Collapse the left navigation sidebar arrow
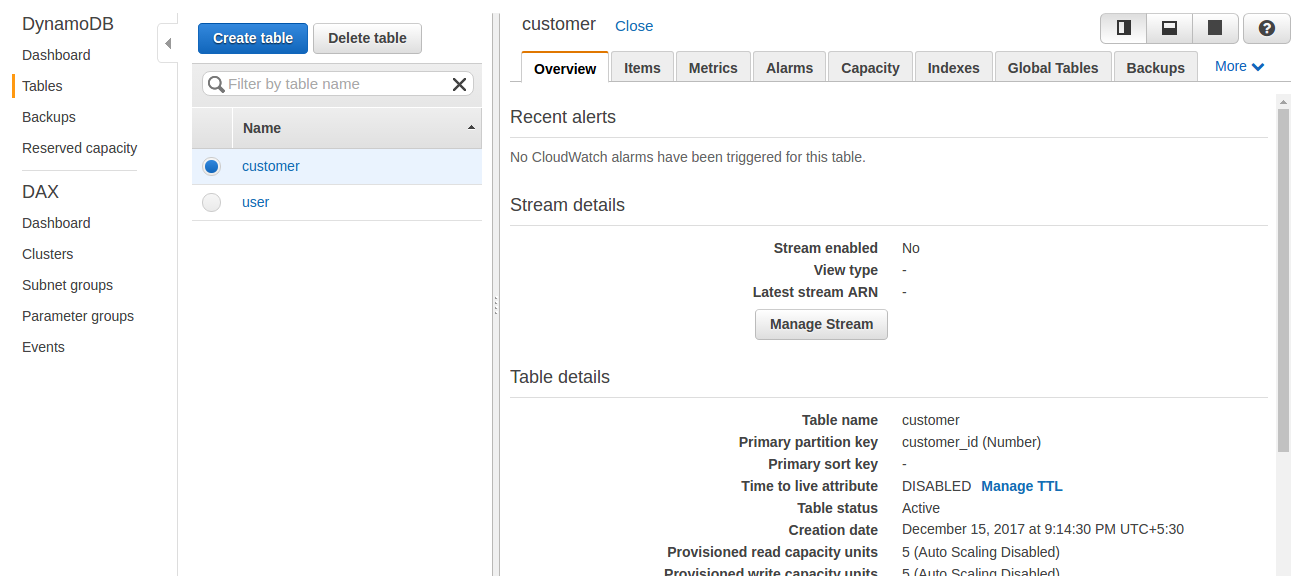Image resolution: width=1292 pixels, height=576 pixels. click(x=168, y=43)
